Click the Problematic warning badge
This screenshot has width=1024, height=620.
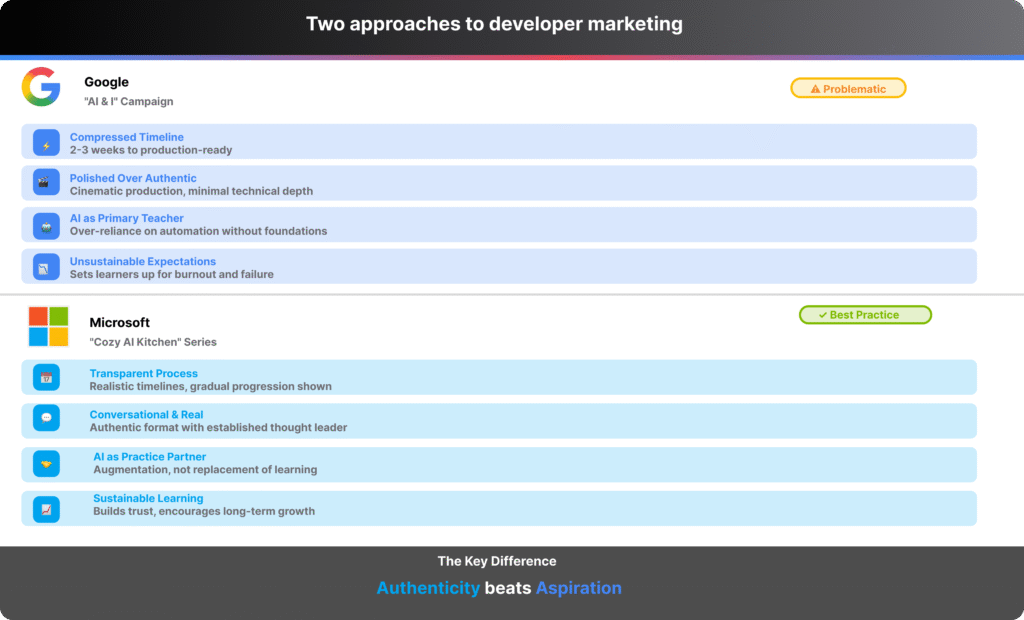[x=848, y=88]
